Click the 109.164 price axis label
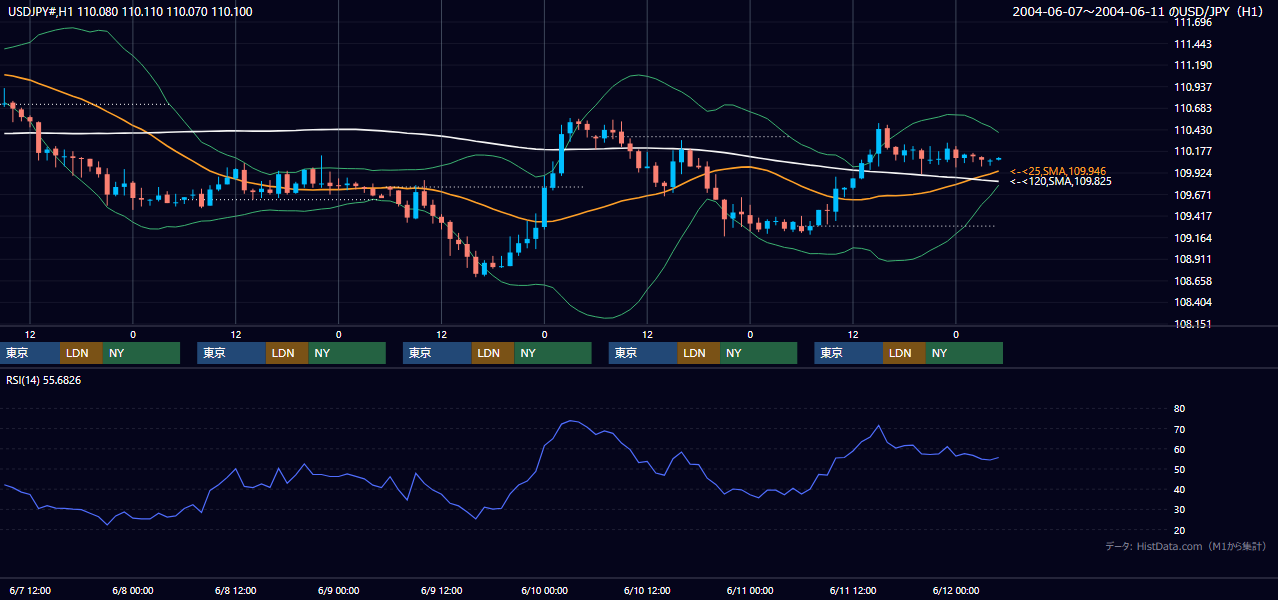This screenshot has width=1278, height=600. (1193, 238)
